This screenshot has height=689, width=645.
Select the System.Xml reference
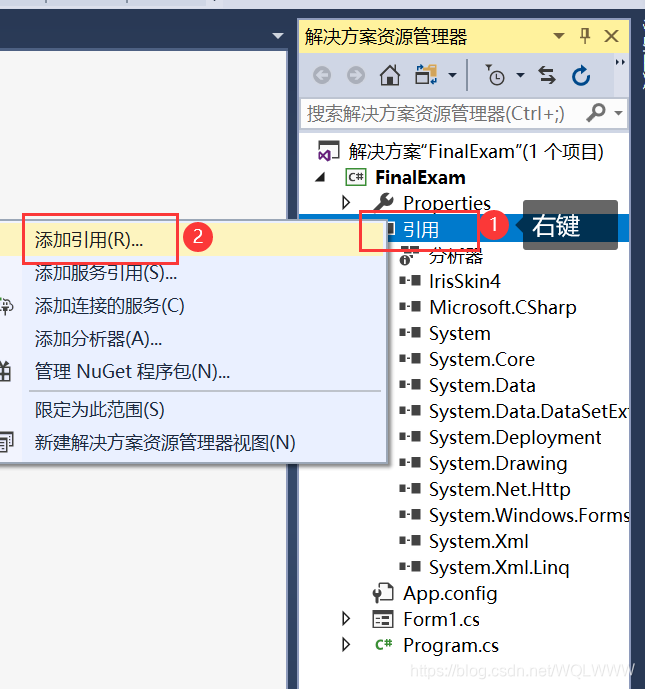coord(478,541)
